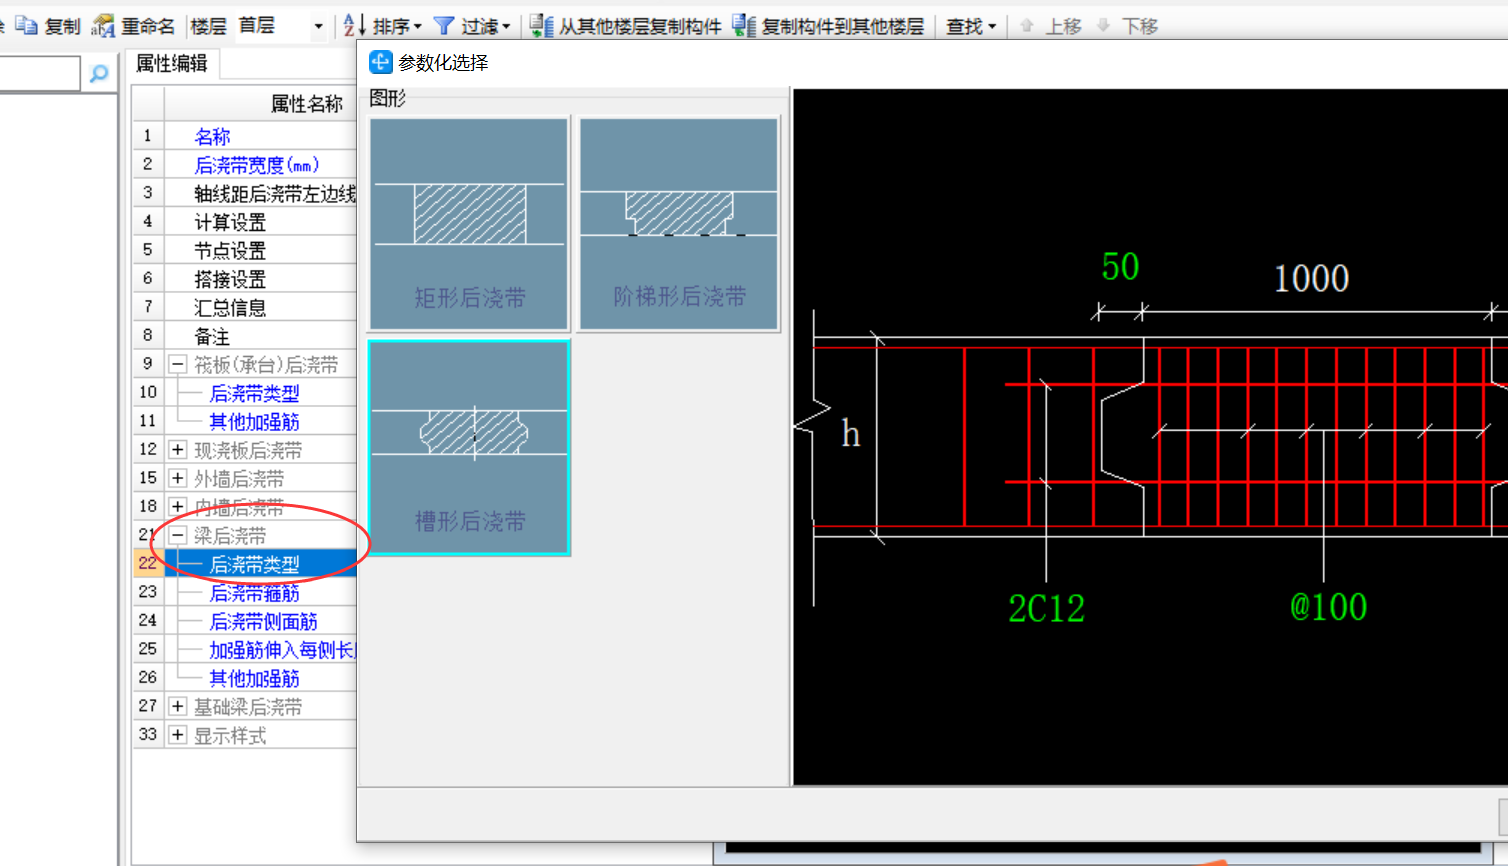Image resolution: width=1508 pixels, height=866 pixels.
Task: Collapse the 梁后浇带 group
Action: (x=178, y=535)
